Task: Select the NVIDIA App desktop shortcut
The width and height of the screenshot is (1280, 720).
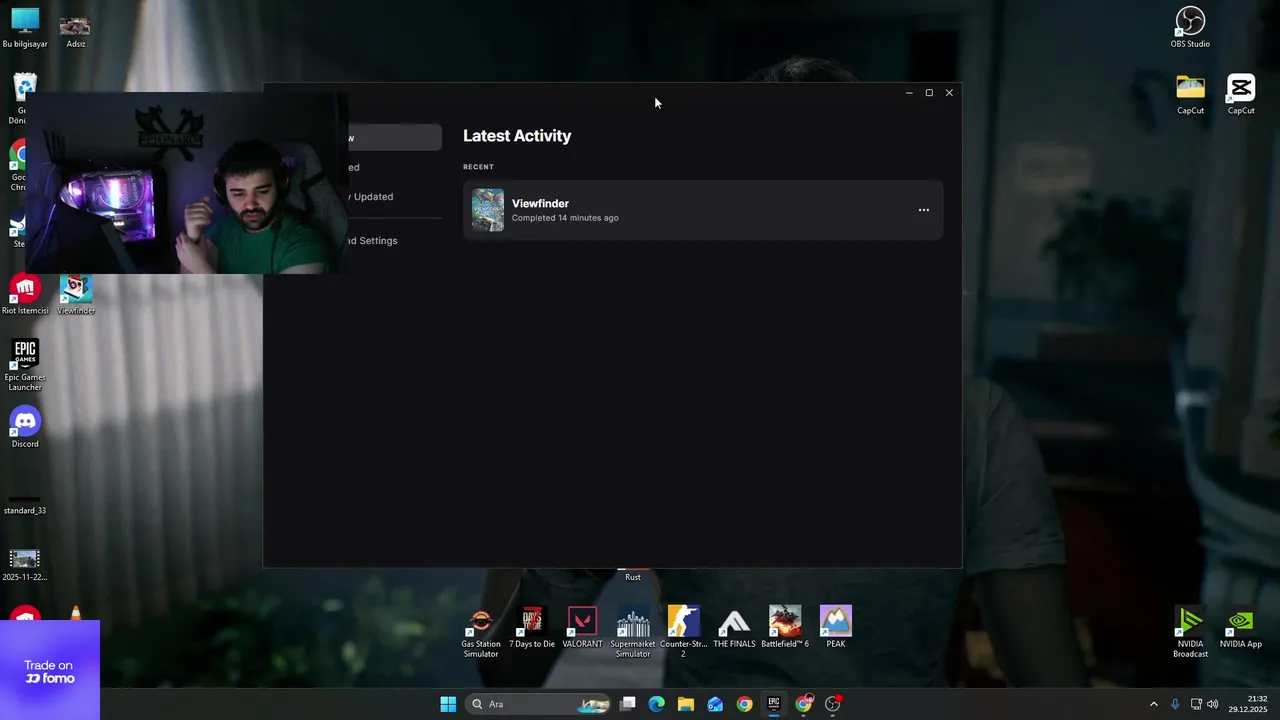Action: [x=1241, y=628]
